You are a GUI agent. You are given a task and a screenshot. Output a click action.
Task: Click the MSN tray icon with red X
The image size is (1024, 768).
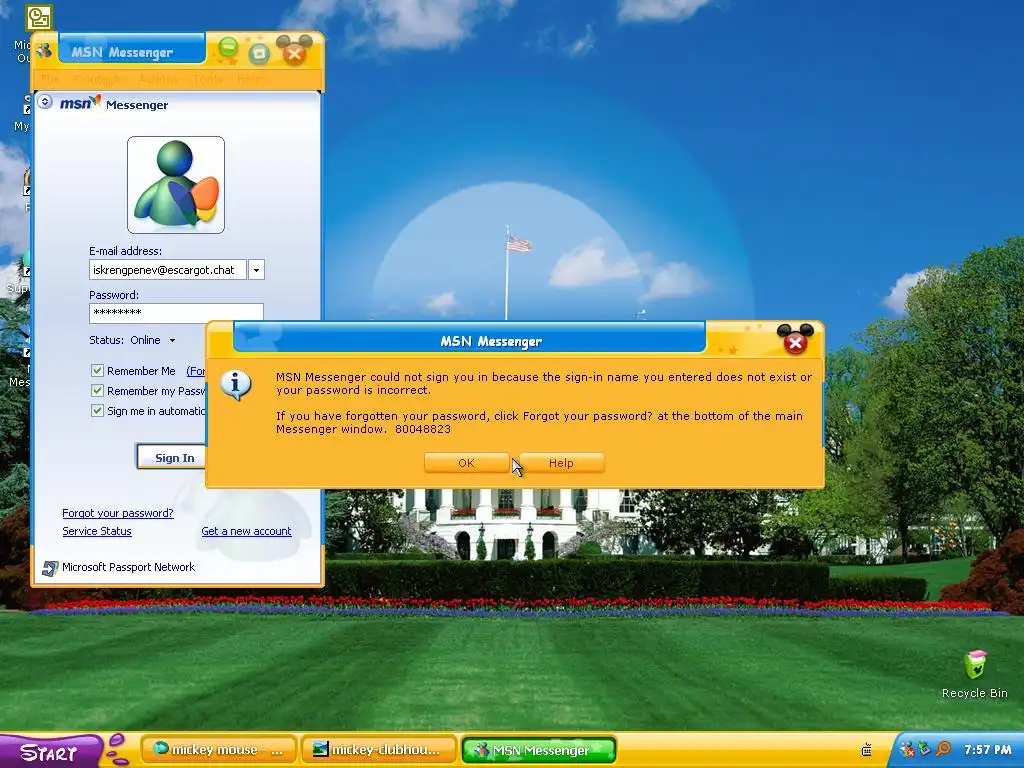[x=907, y=750]
